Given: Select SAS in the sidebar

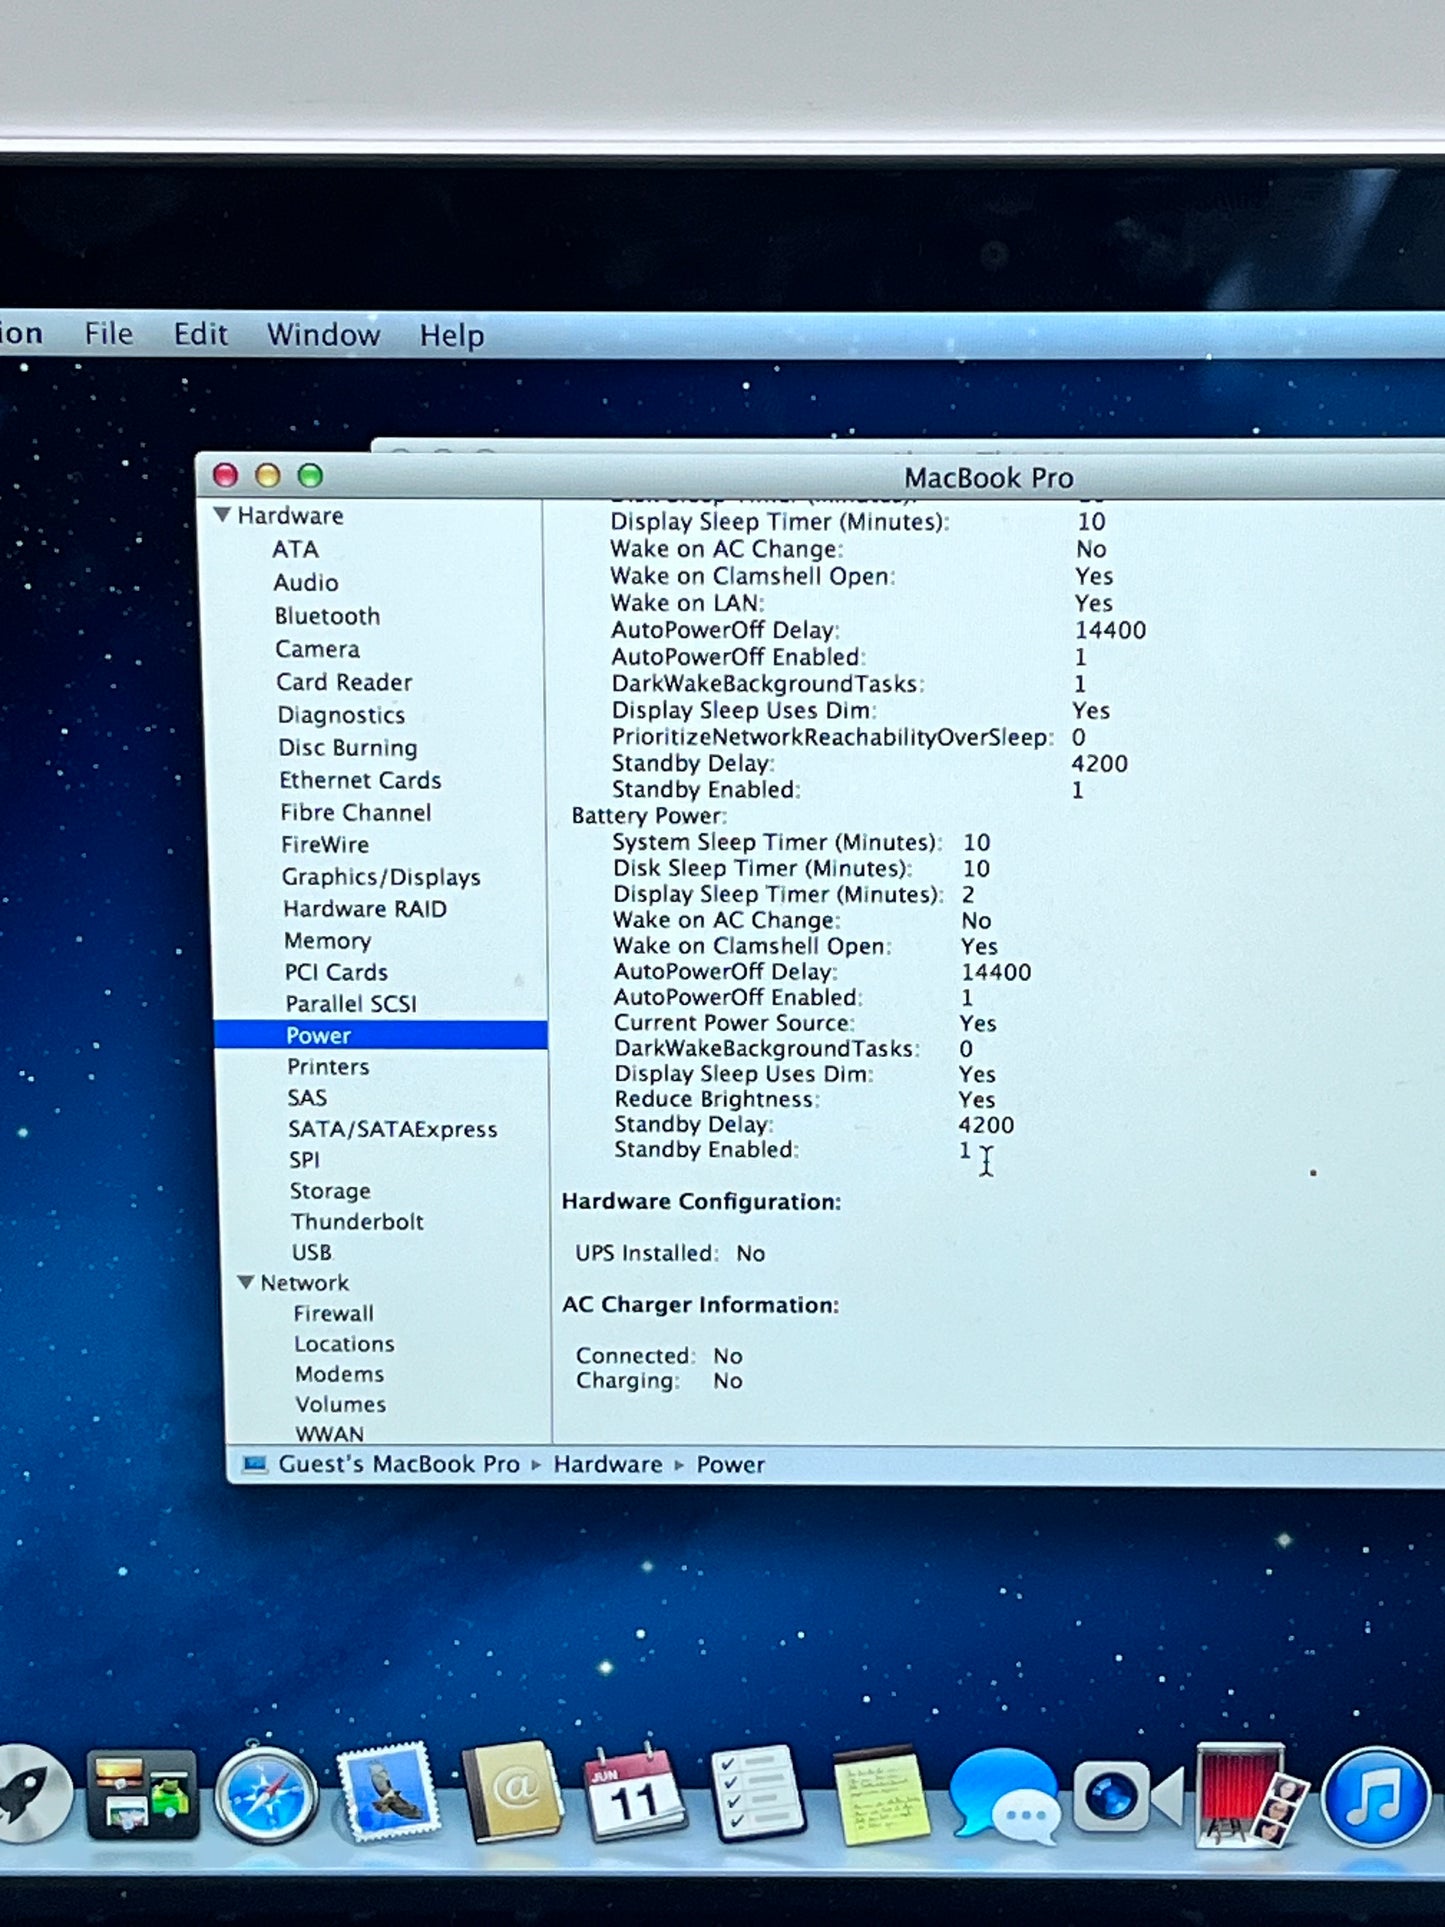Looking at the screenshot, I should pos(307,1097).
